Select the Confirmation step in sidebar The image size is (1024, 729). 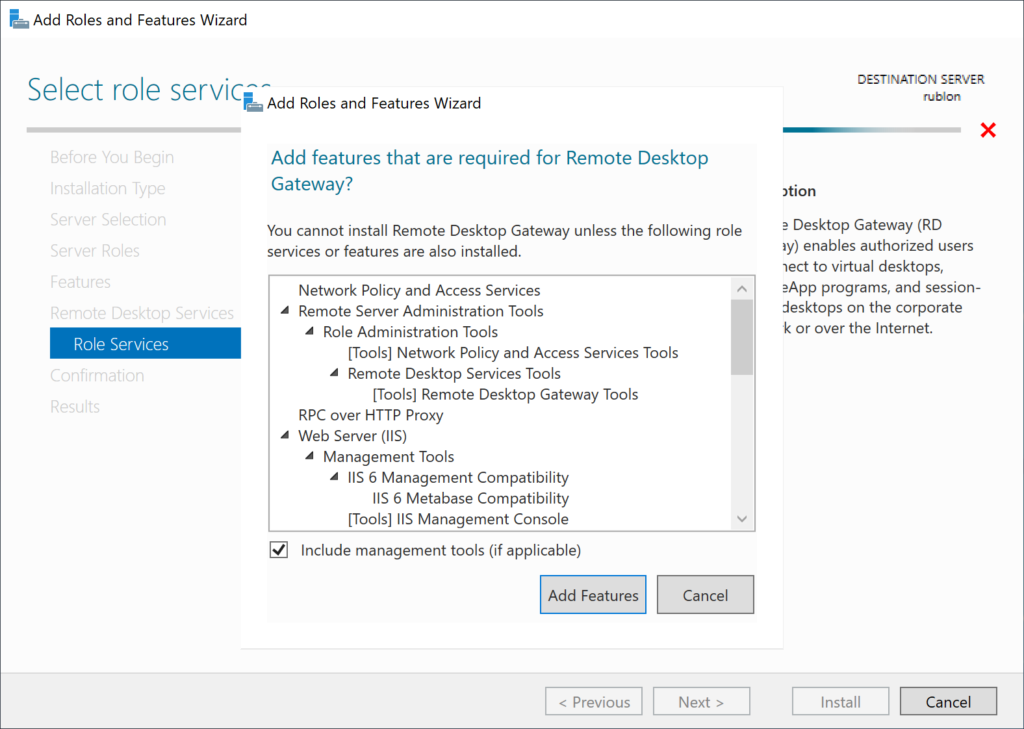pos(97,375)
